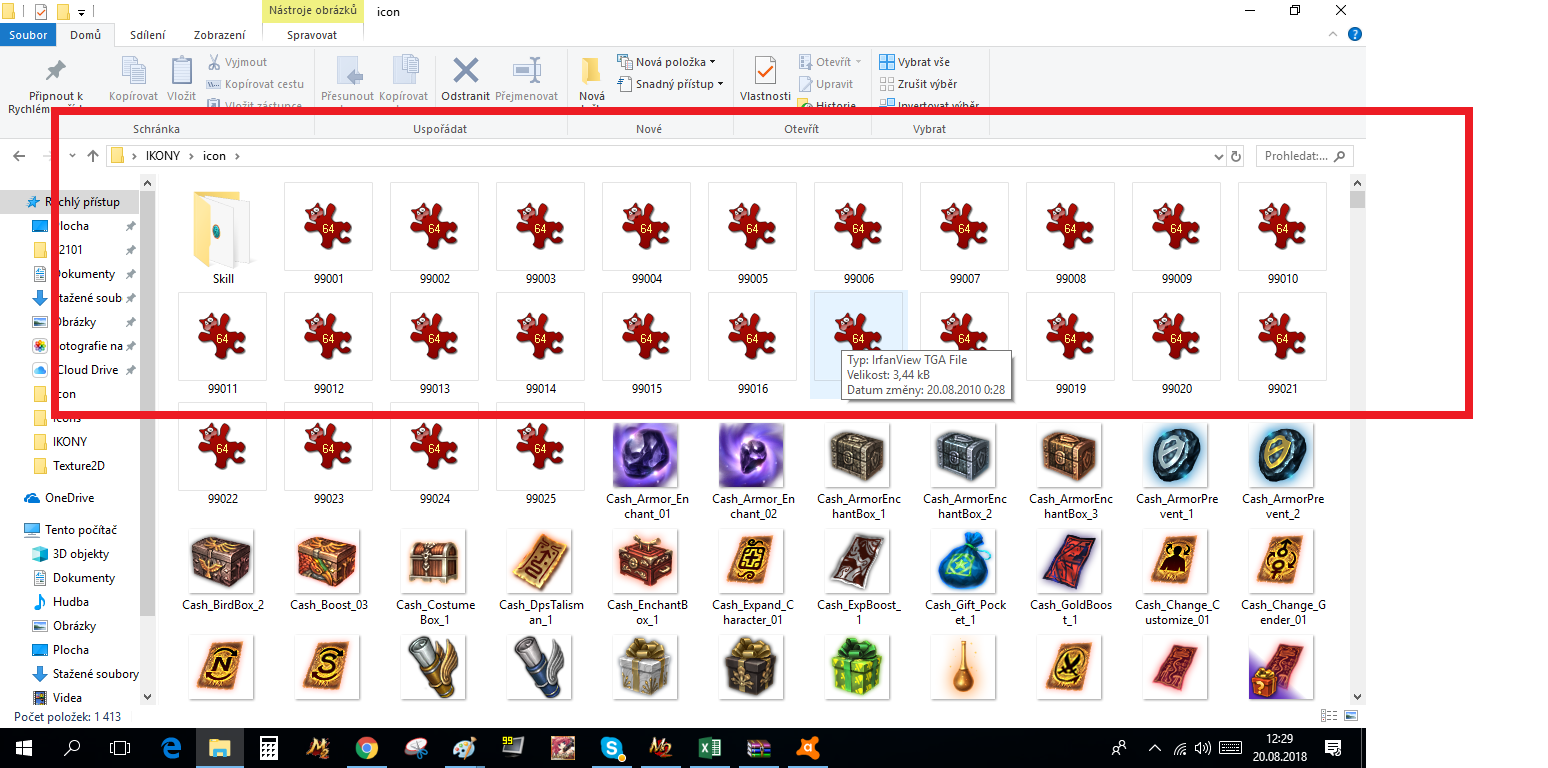Expand the Nová položka dropdown
Image resolution: width=1548 pixels, height=768 pixels.
tap(713, 62)
